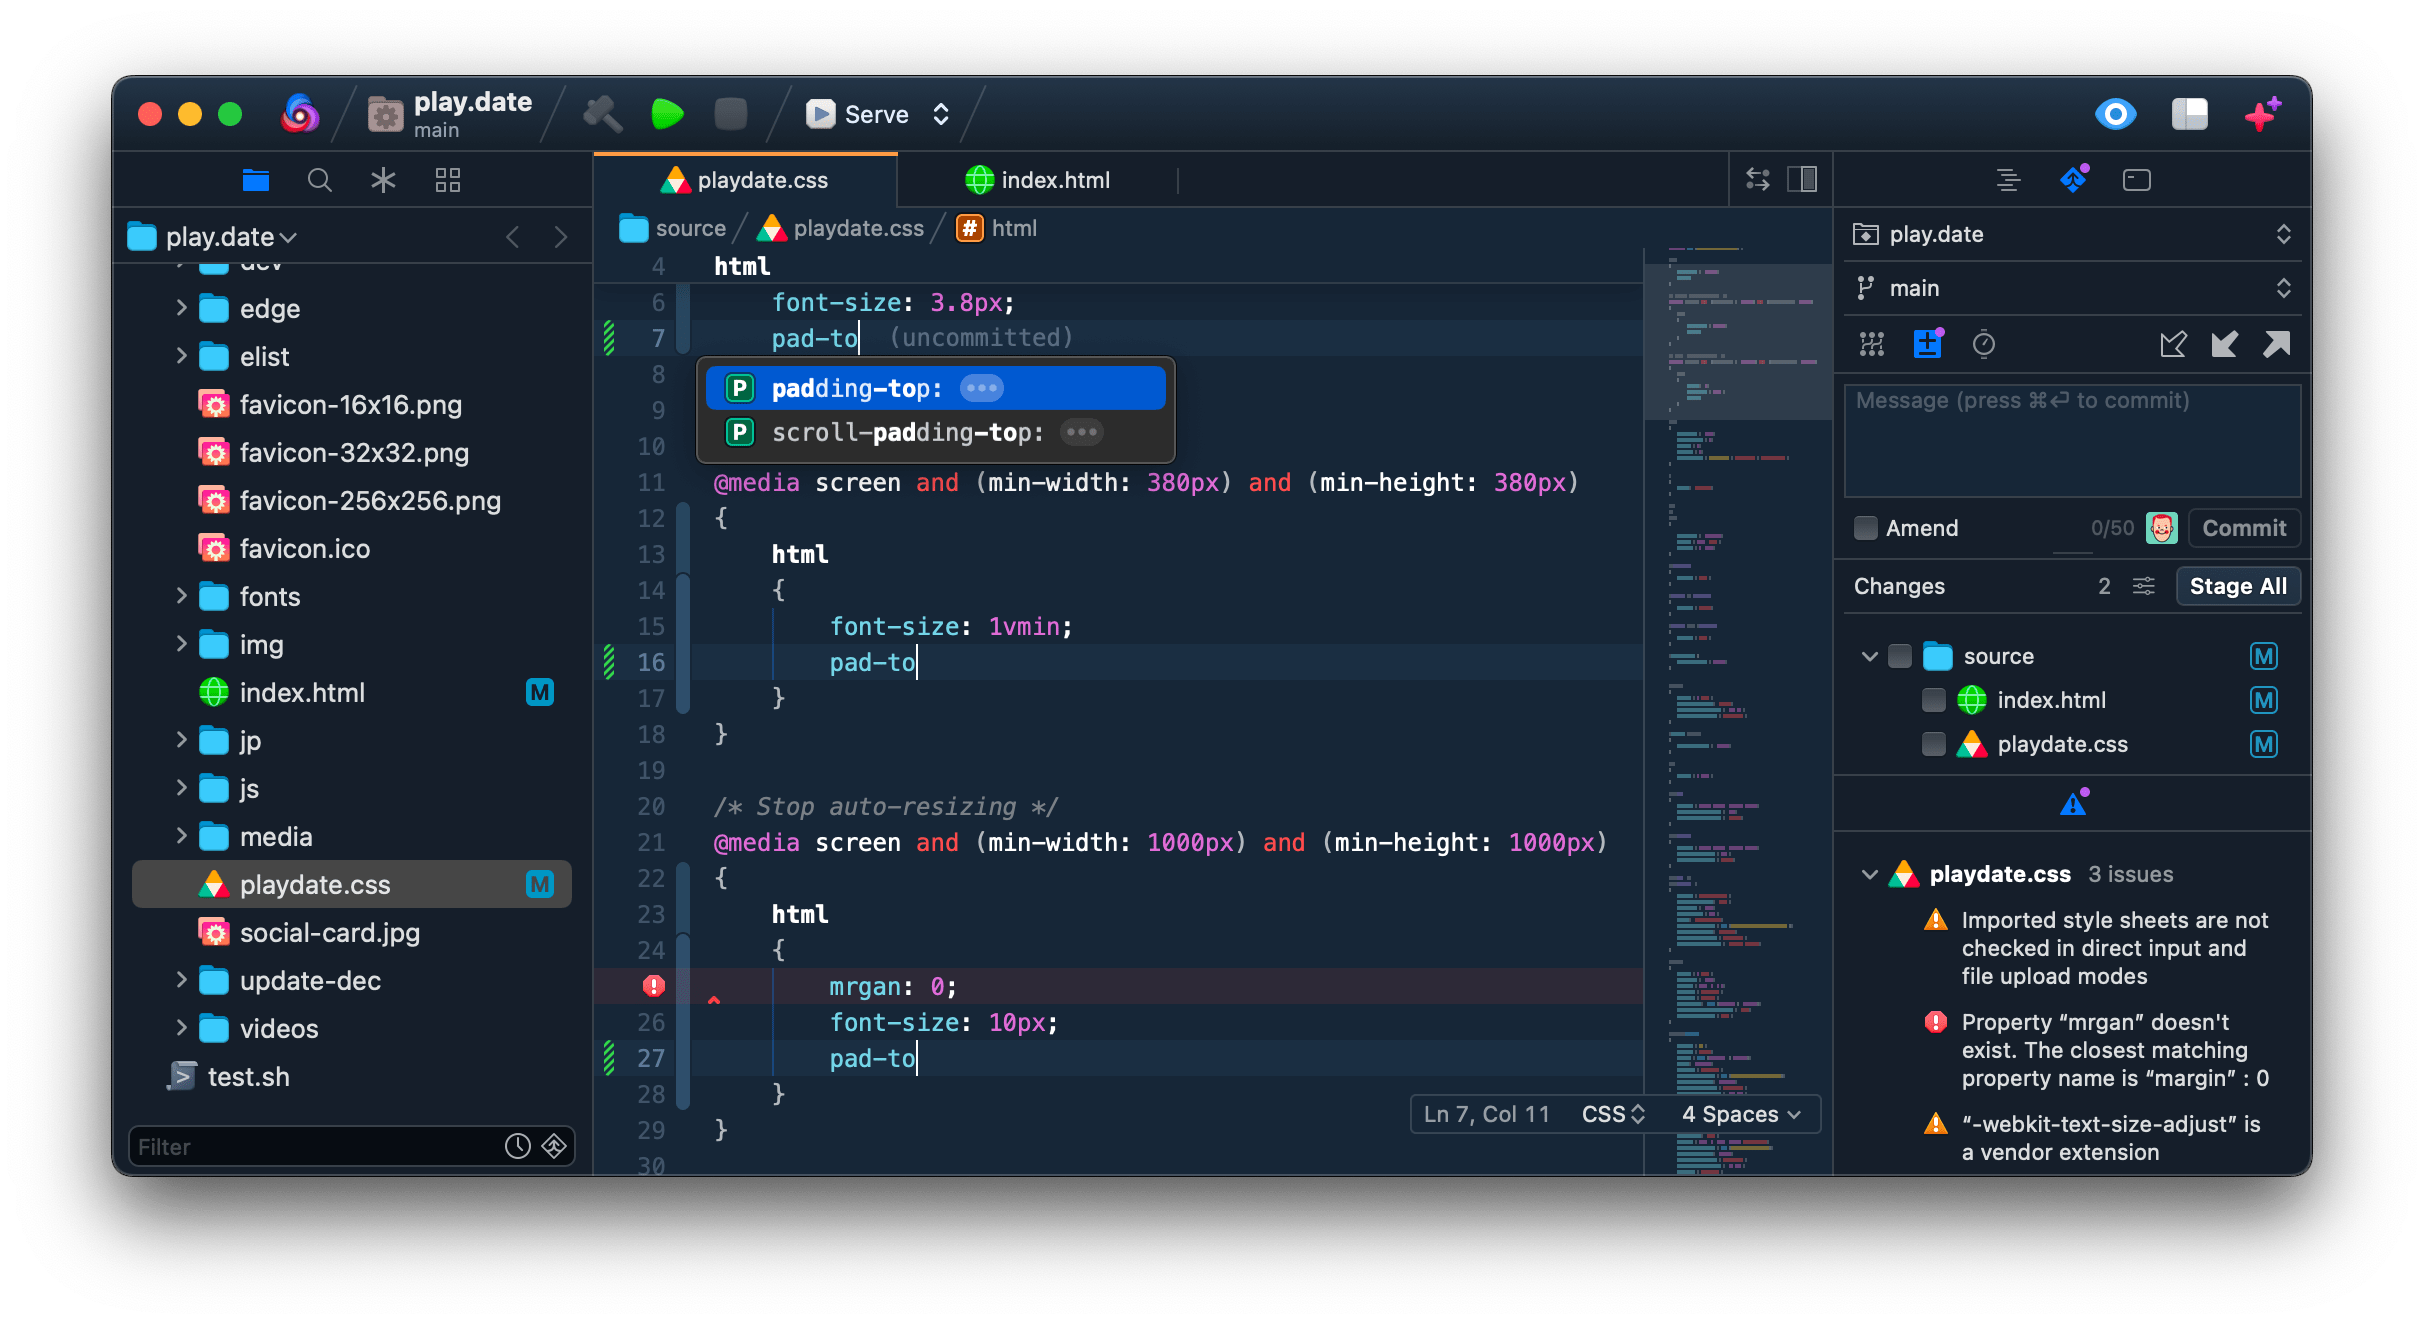The image size is (2424, 1324).
Task: Click the push arrow icon in Git panel
Action: [x=2276, y=344]
